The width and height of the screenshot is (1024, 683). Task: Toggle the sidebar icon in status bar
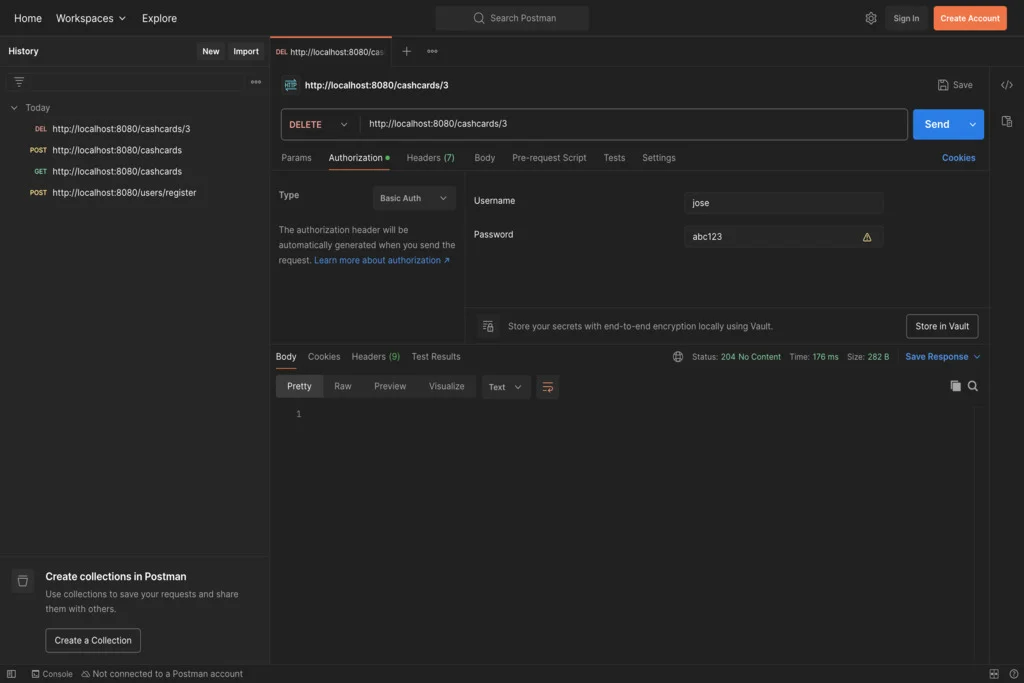[x=12, y=674]
